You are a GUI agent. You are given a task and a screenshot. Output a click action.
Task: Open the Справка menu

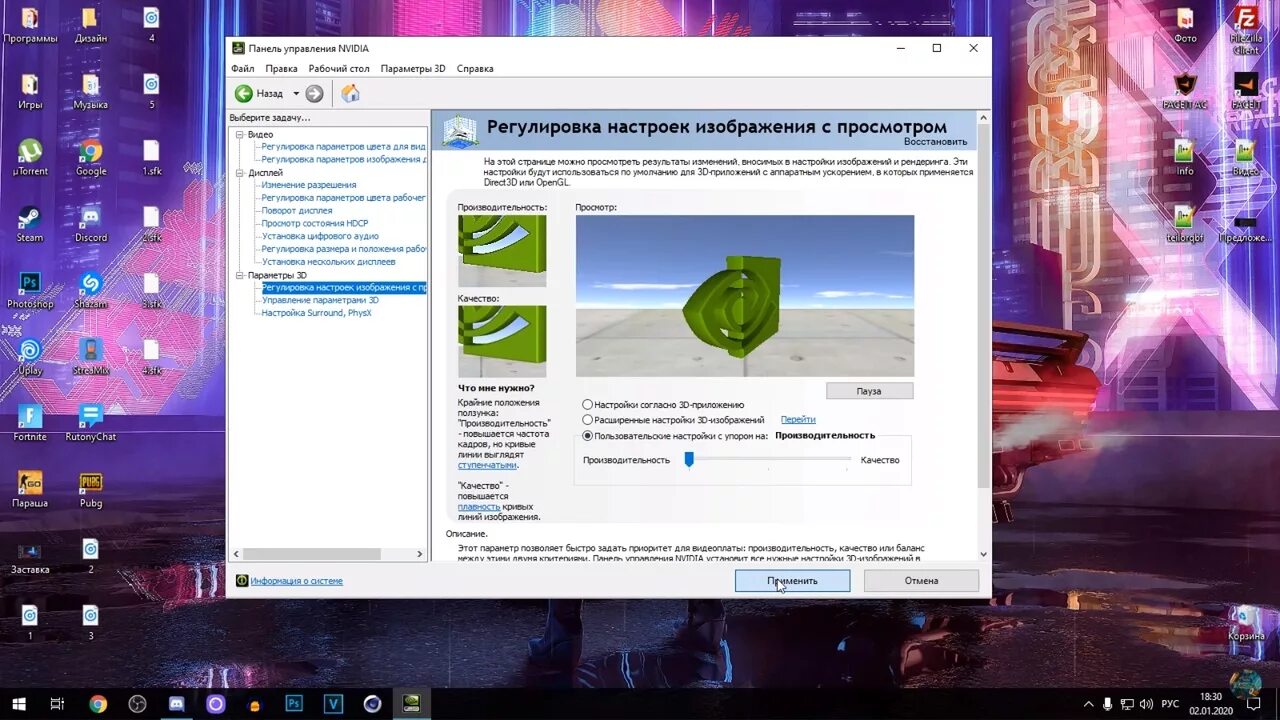[475, 68]
